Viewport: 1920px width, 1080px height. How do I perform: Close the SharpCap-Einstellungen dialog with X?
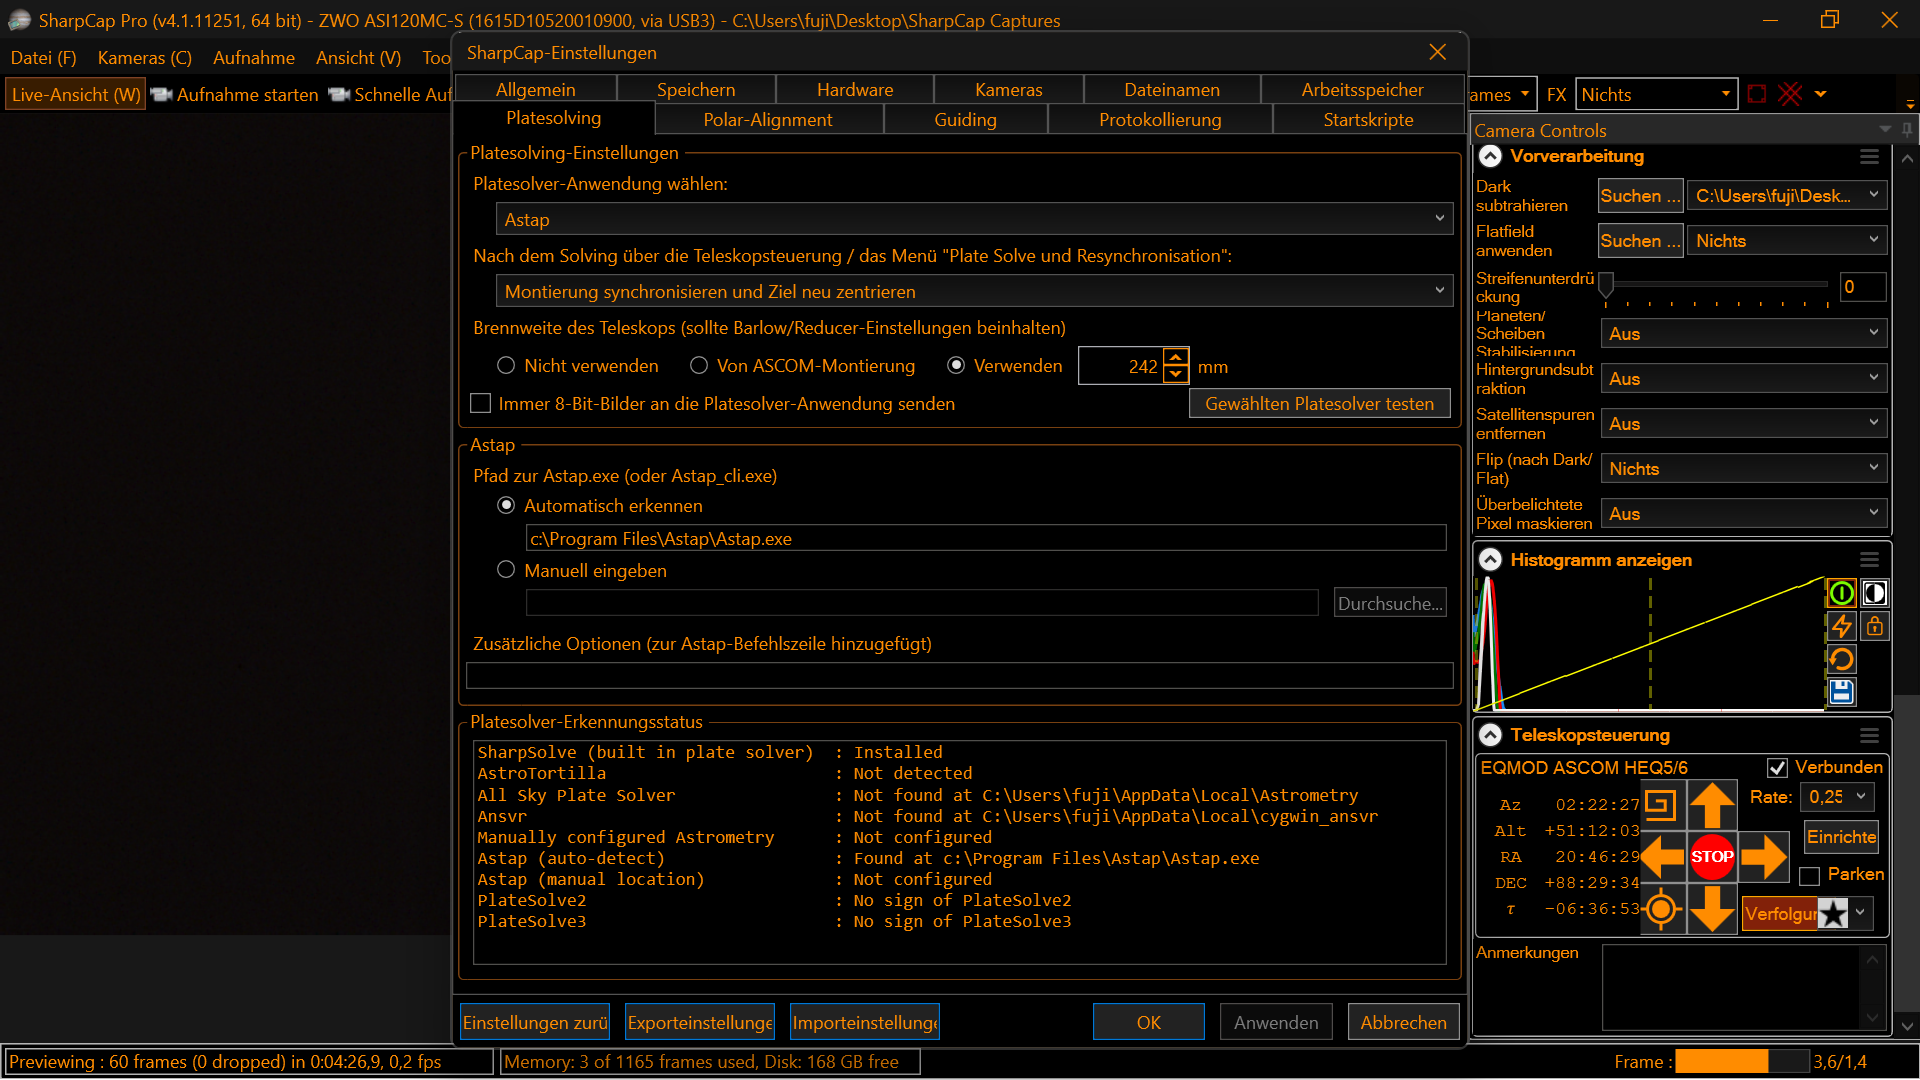(x=1437, y=52)
